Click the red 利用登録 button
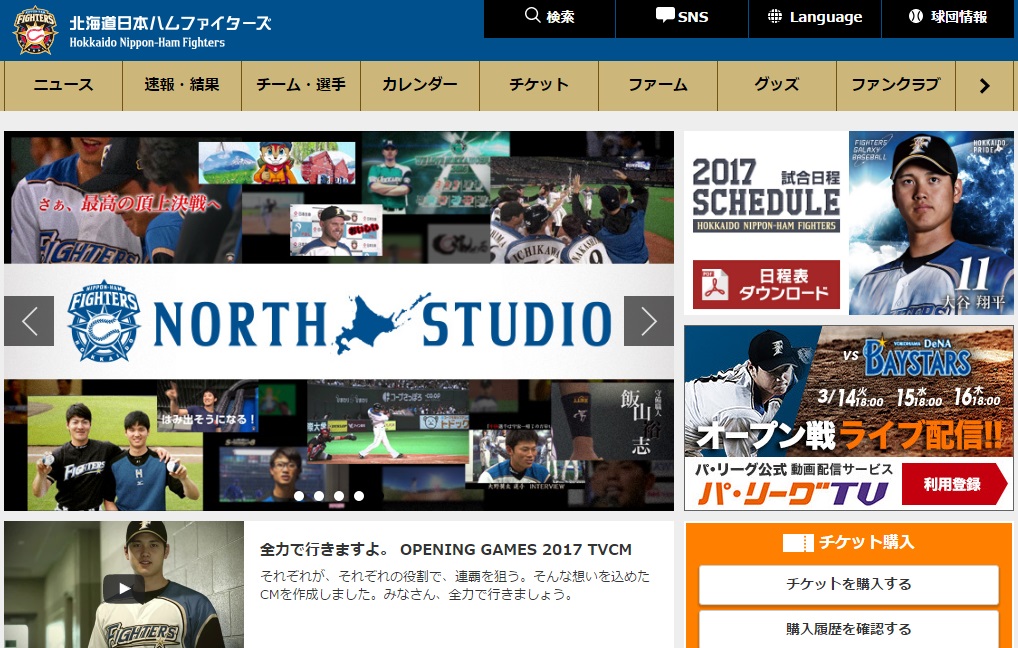This screenshot has width=1018, height=648. tap(954, 484)
